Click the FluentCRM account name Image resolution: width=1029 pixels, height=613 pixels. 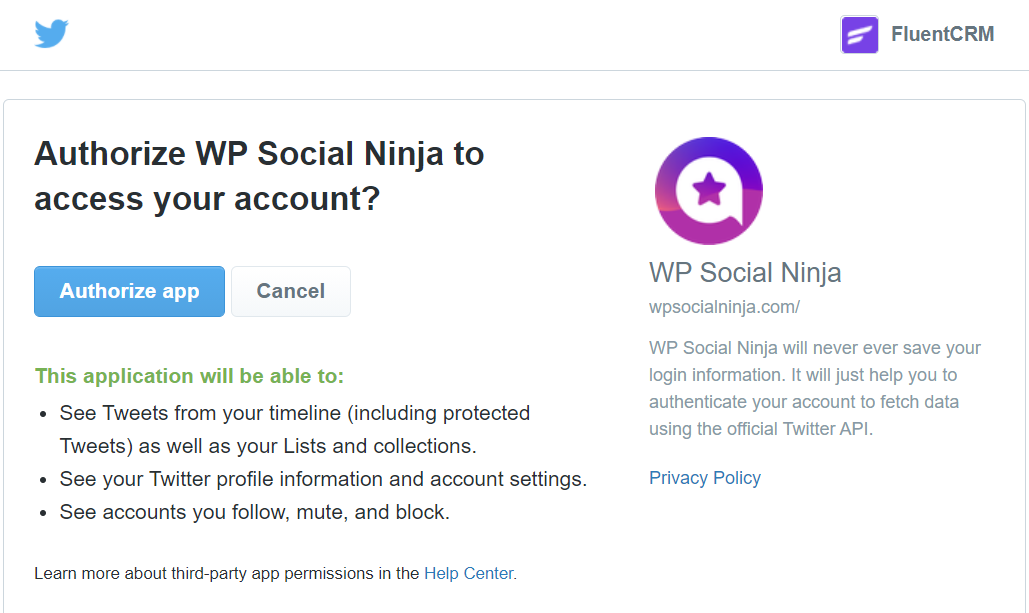coord(942,35)
